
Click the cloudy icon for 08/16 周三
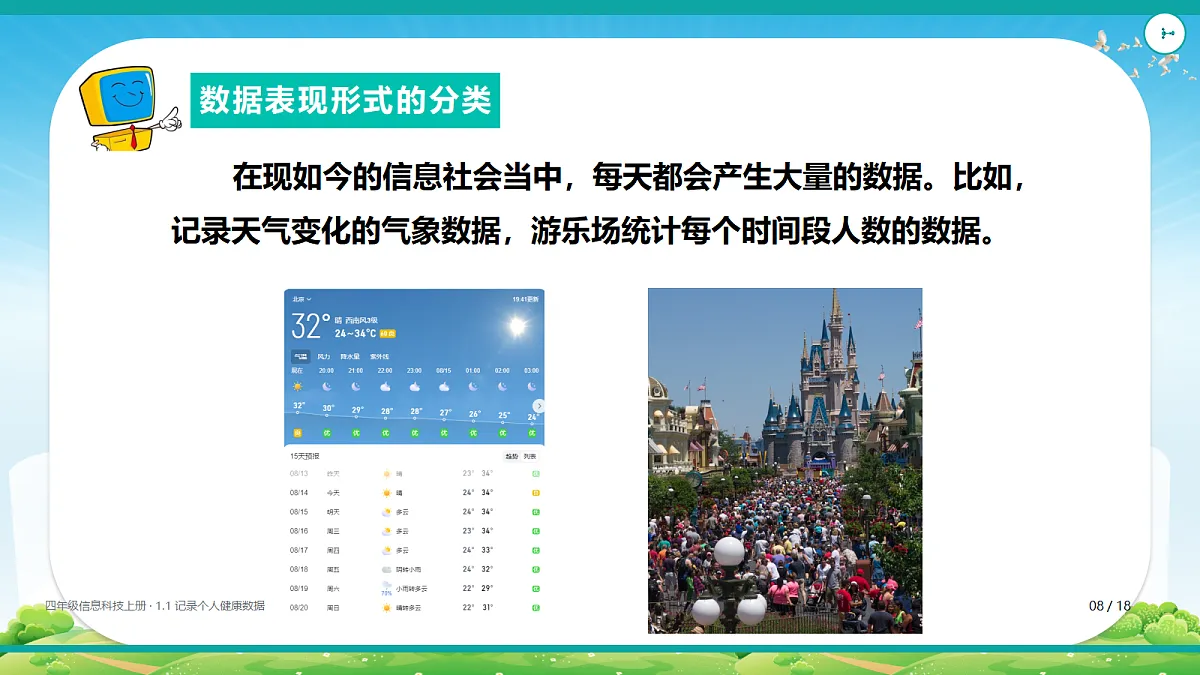(386, 531)
